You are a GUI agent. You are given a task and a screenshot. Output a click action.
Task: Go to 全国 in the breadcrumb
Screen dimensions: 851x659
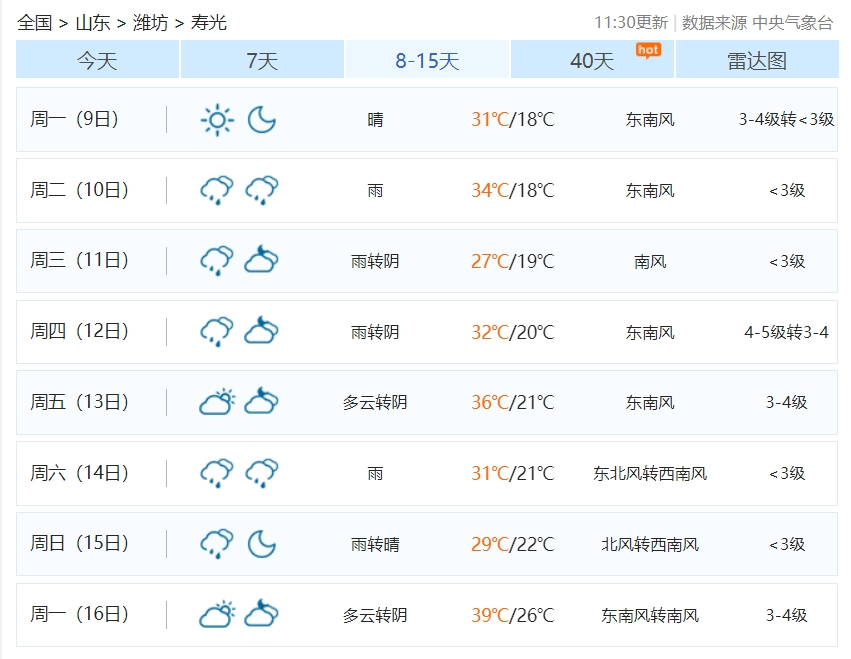34,22
